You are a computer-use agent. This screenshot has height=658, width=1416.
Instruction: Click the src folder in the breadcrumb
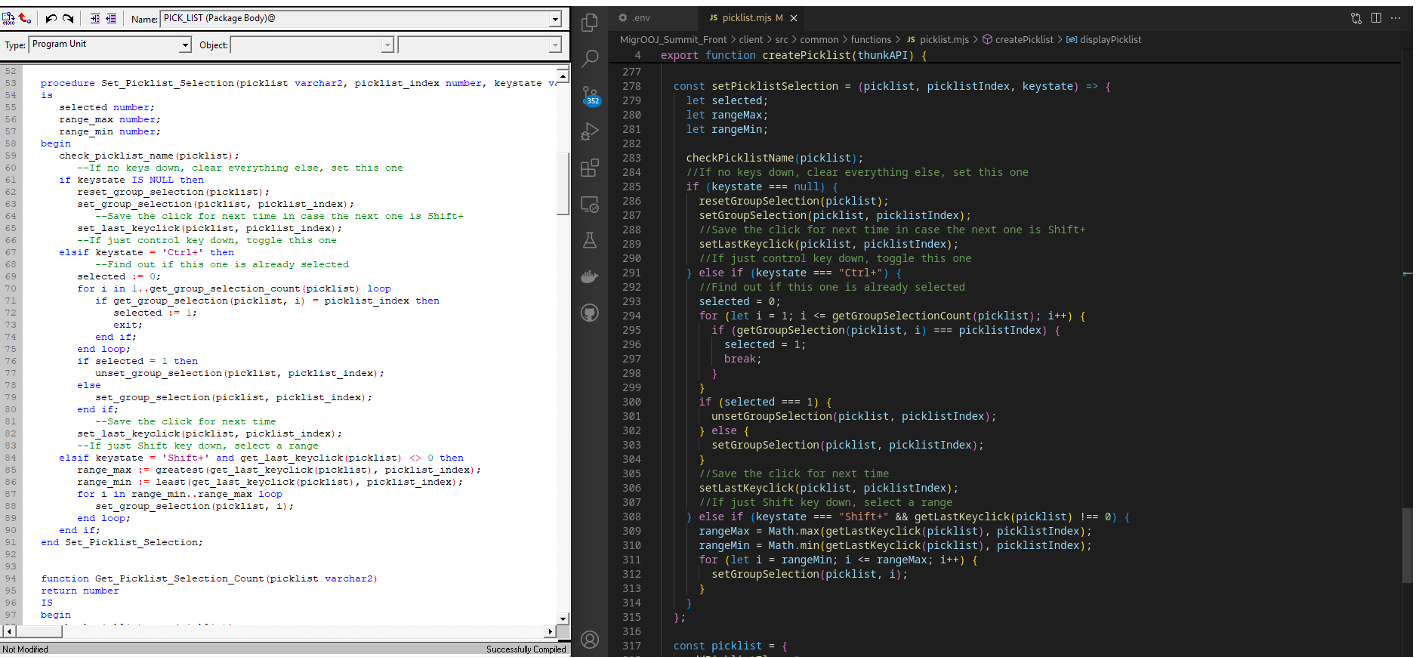[x=783, y=40]
